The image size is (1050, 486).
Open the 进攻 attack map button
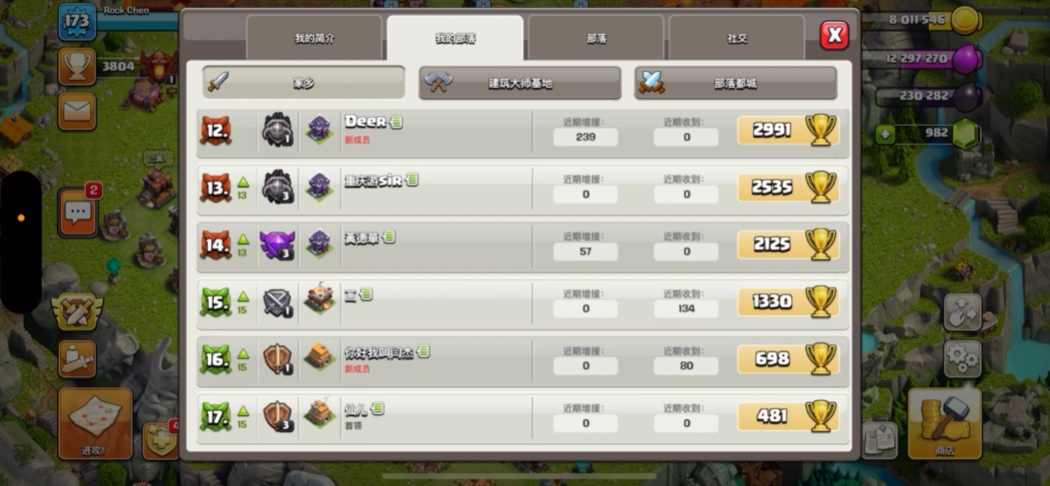[94, 423]
